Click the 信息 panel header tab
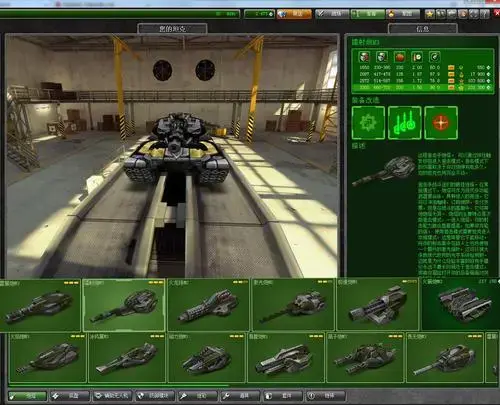The image size is (500, 405). (x=423, y=29)
